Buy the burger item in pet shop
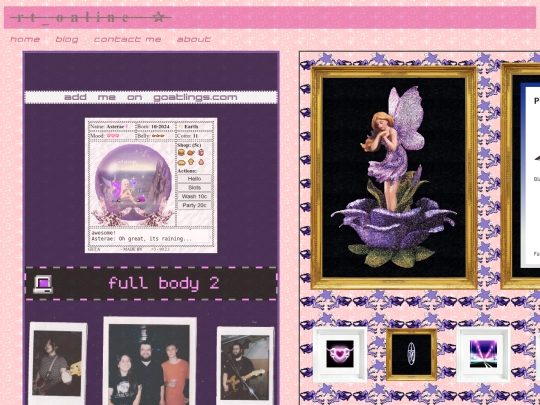This screenshot has height=405, width=540. click(x=181, y=152)
